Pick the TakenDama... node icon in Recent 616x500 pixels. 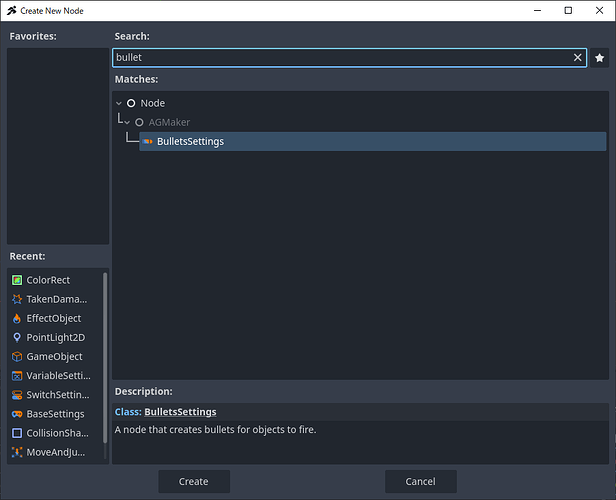click(x=17, y=299)
